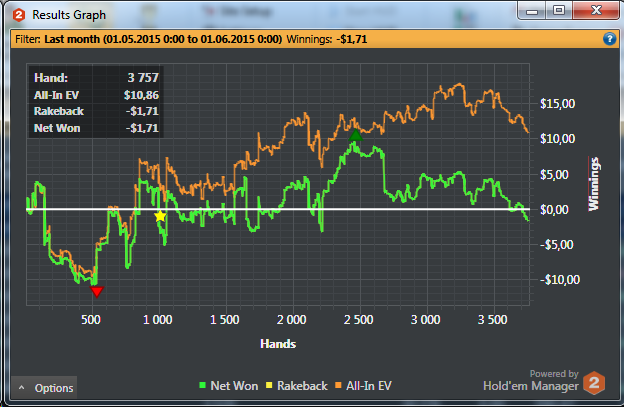Click the 3 500 hands axis label
This screenshot has height=407, width=624.
pyautogui.click(x=492, y=319)
